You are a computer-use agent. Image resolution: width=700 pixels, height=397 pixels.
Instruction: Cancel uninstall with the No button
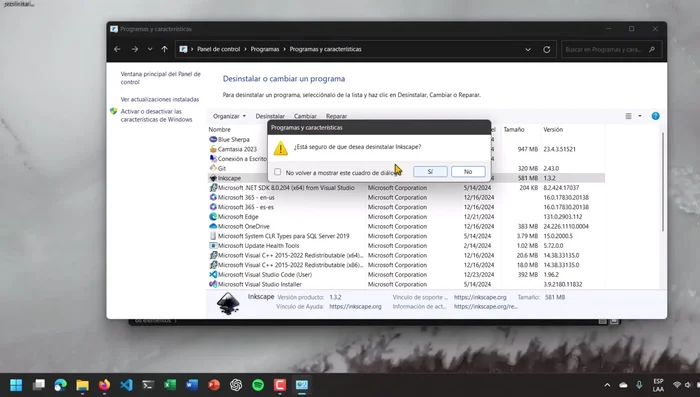[468, 171]
